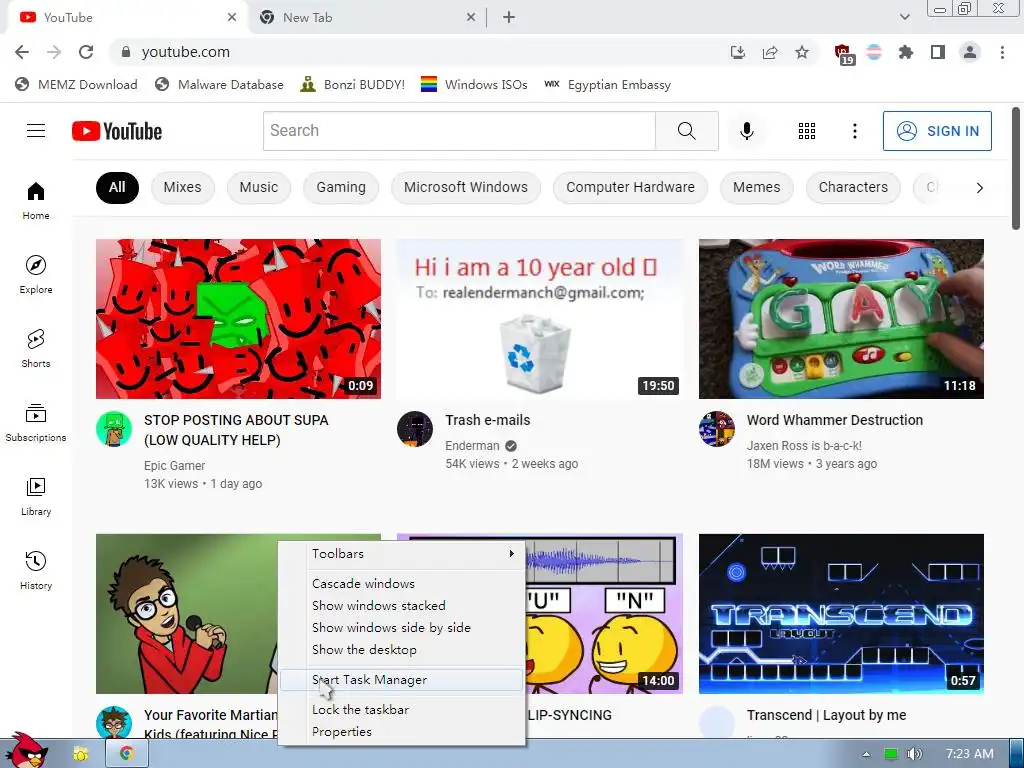Open Shorts in the sidebar
1024x768 pixels.
pyautogui.click(x=36, y=348)
